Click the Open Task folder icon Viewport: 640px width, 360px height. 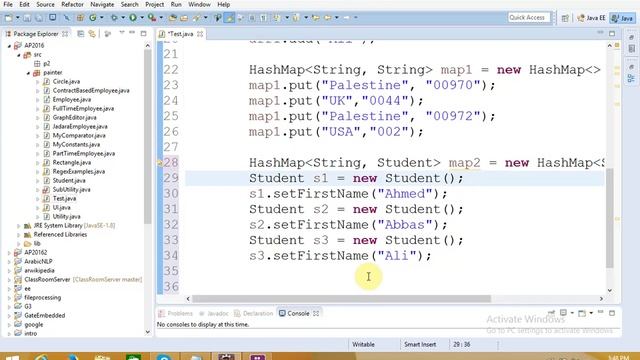184,18
